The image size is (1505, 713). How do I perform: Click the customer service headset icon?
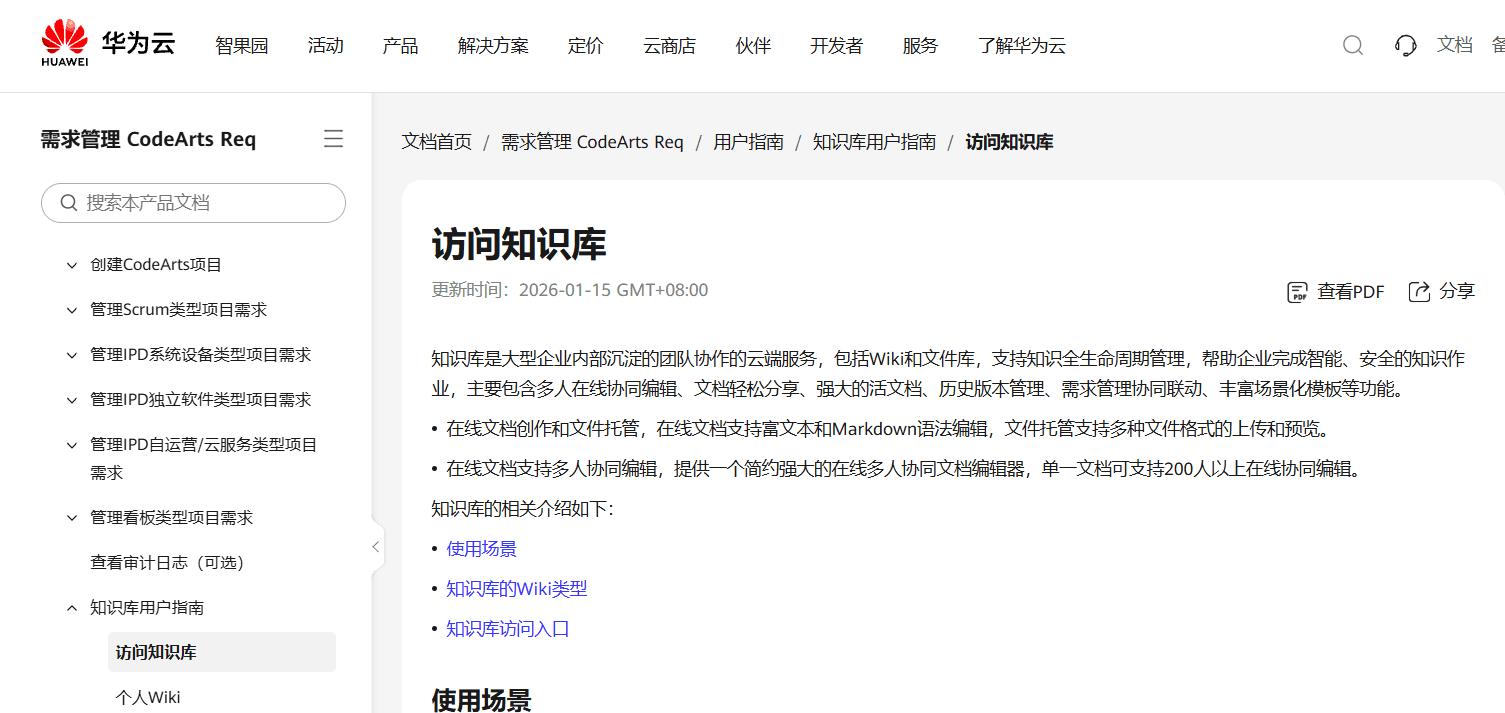coord(1405,45)
